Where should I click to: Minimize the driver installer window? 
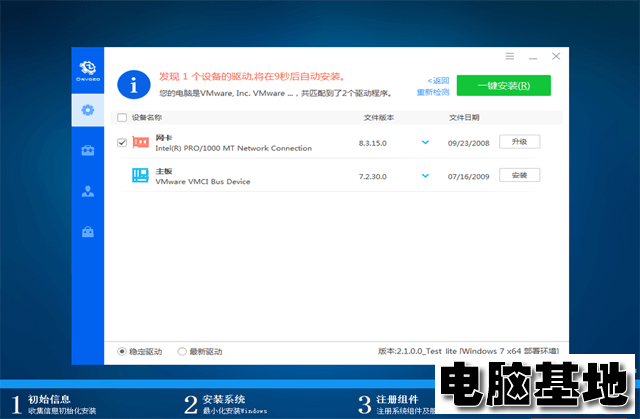click(533, 57)
